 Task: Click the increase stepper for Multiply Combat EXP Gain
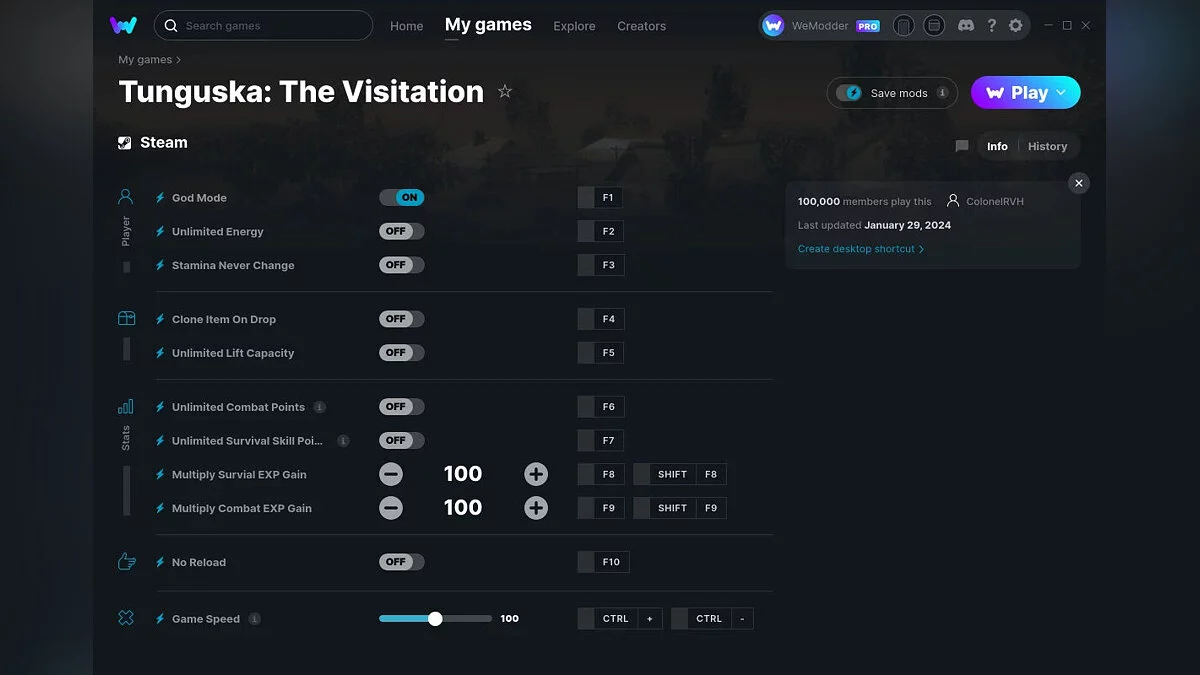pos(536,507)
